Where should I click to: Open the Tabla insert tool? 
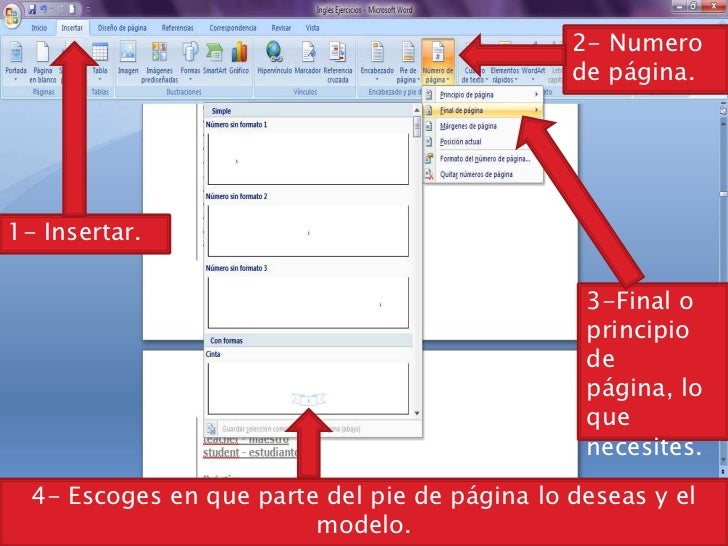[x=100, y=62]
